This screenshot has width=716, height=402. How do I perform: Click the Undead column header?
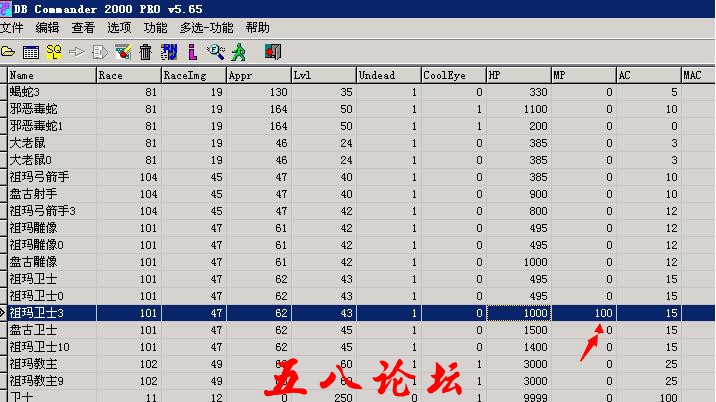pos(387,75)
